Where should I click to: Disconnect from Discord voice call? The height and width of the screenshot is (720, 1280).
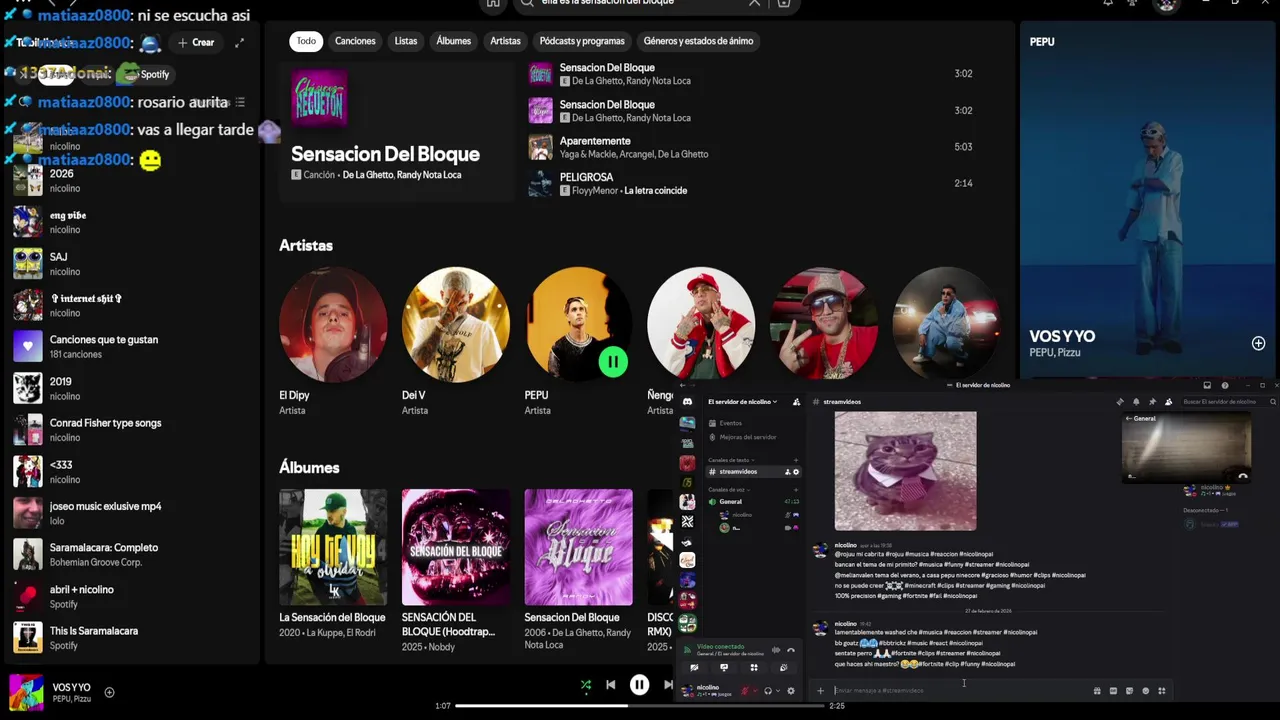click(x=791, y=650)
